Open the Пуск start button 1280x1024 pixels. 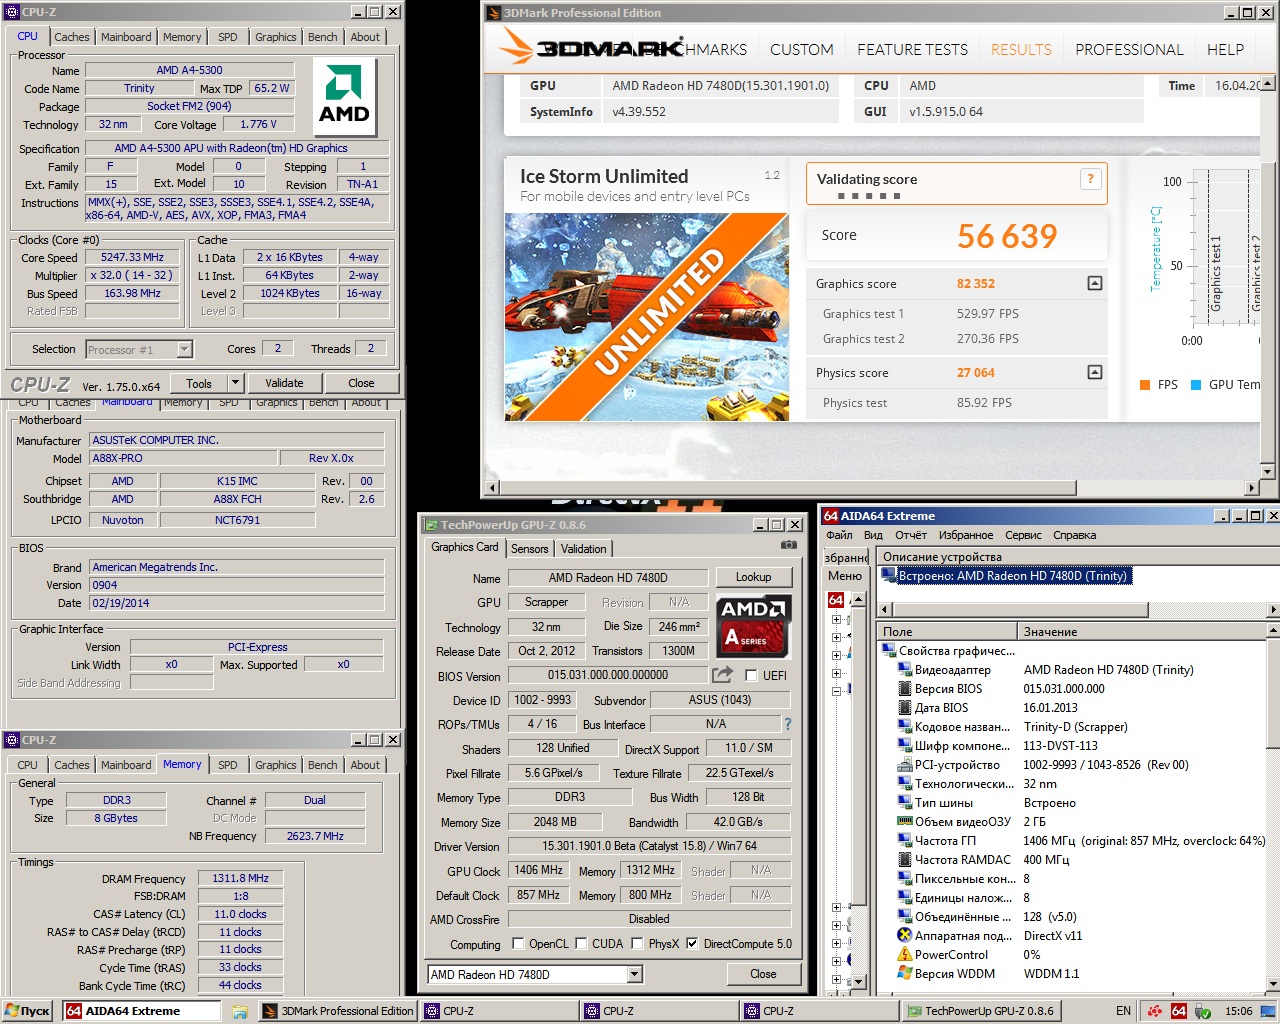[x=27, y=1011]
